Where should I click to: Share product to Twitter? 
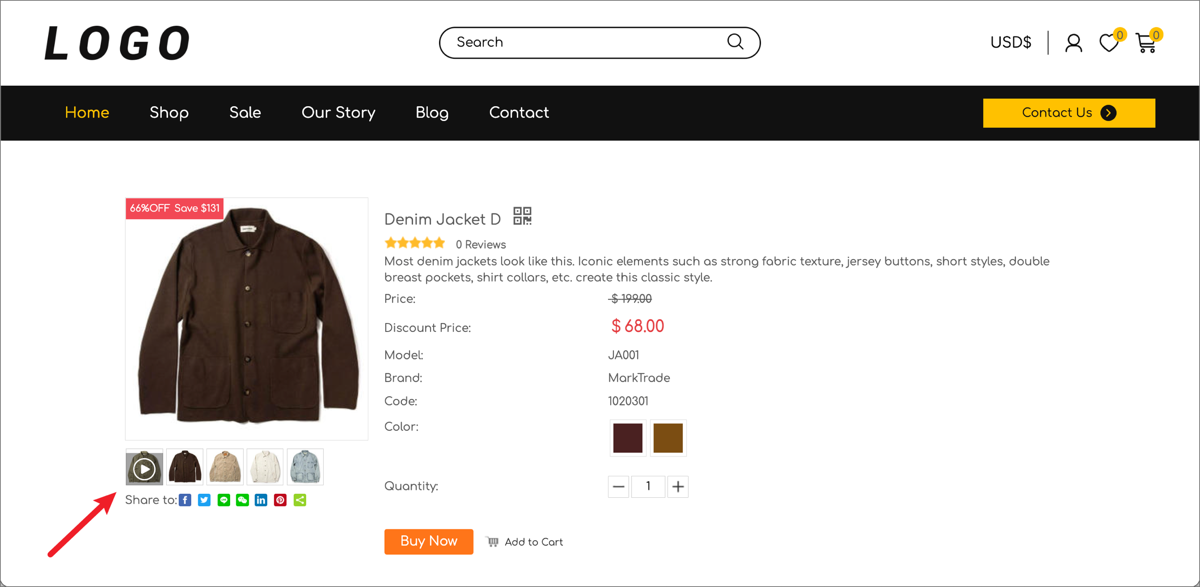click(x=204, y=500)
